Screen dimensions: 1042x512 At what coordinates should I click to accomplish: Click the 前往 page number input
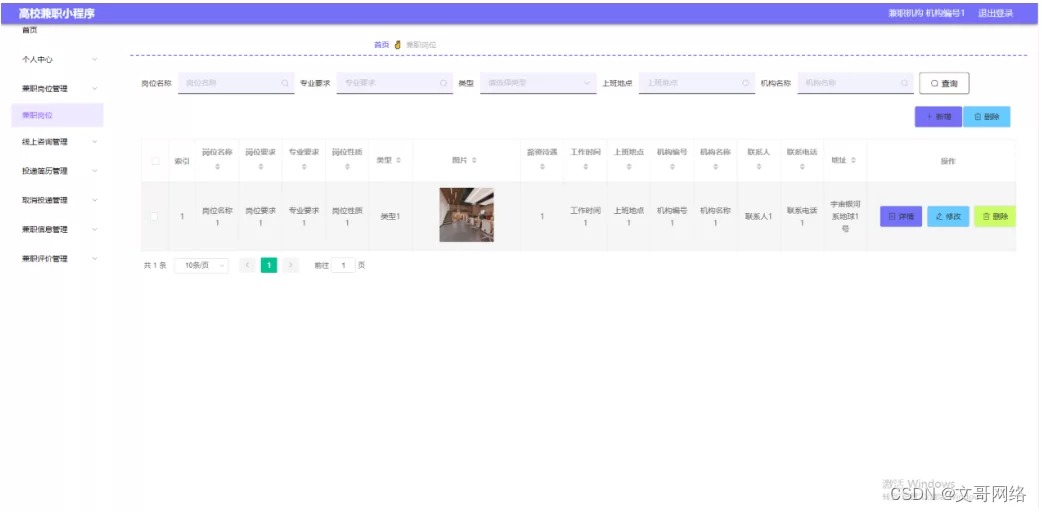click(343, 265)
